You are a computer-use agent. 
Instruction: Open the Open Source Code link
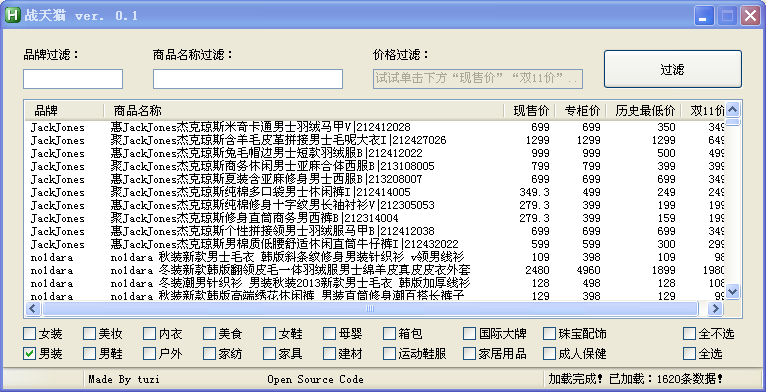click(x=315, y=379)
